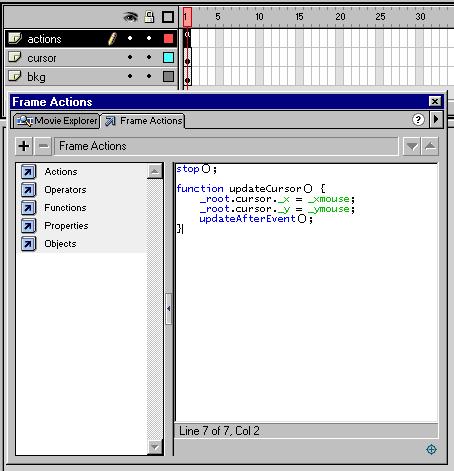Click the _root.cursor._y = _ymouse; line
This screenshot has height=471, width=454.
click(277, 209)
